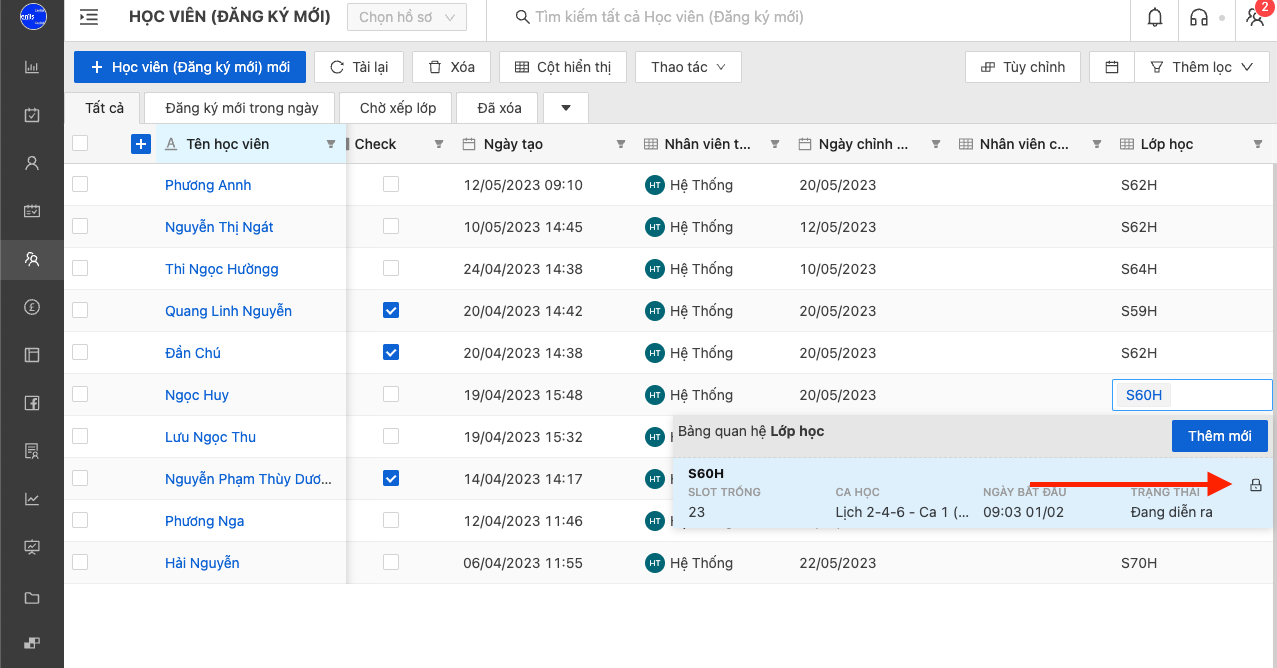
Task: Open the notification bell
Action: tap(1155, 17)
